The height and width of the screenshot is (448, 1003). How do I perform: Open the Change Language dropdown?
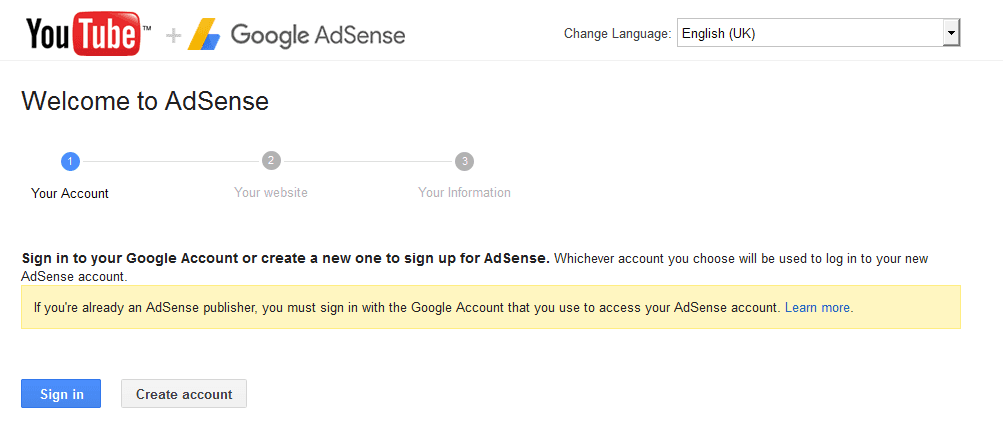pos(818,33)
